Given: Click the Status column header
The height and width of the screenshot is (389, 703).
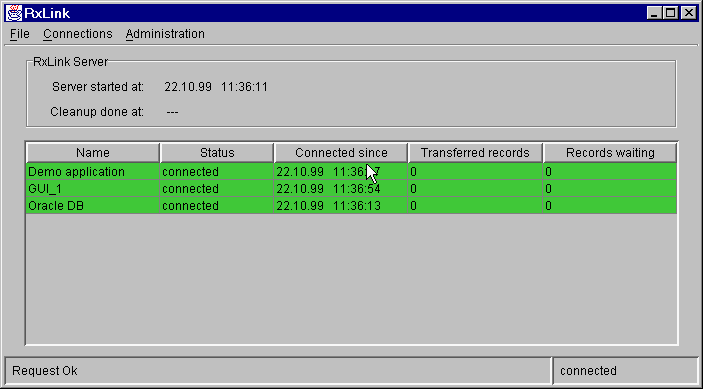Looking at the screenshot, I should click(x=217, y=153).
